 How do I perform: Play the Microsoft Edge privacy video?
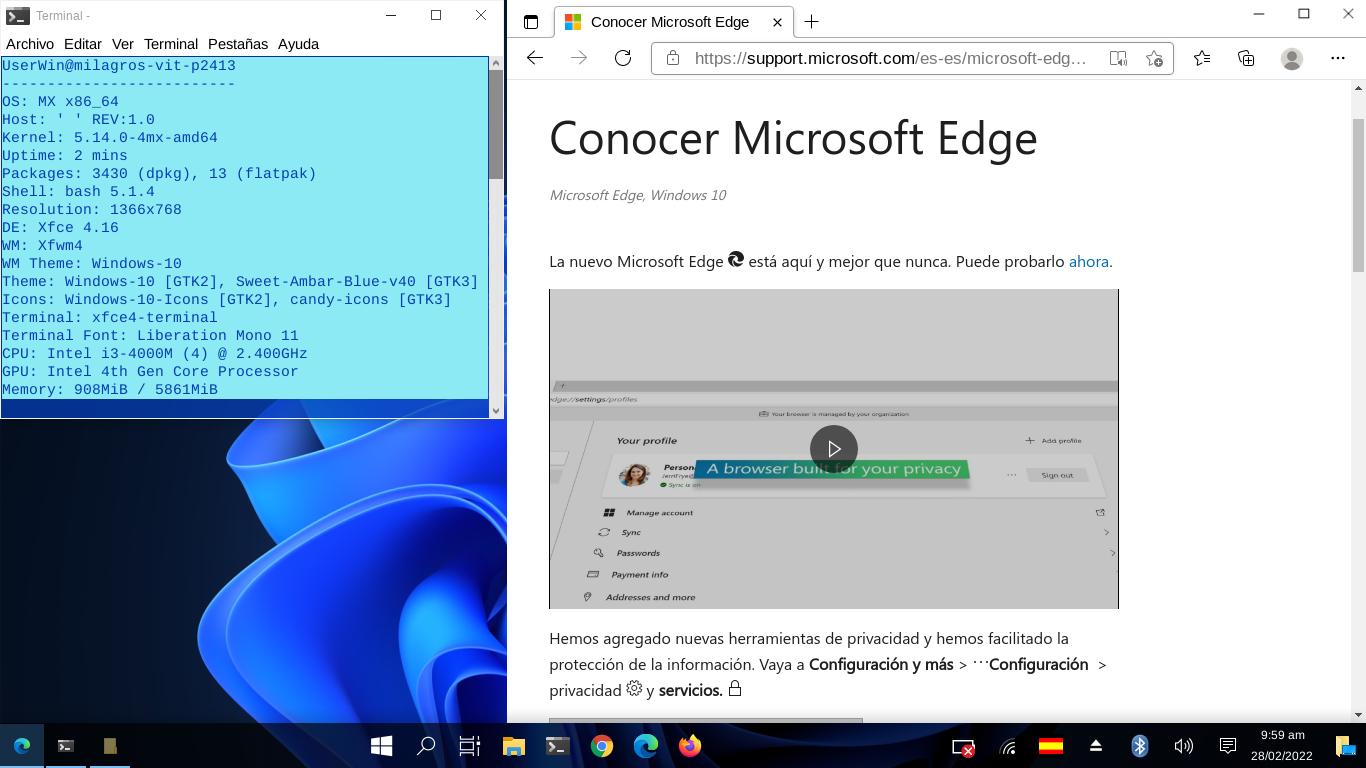tap(834, 449)
